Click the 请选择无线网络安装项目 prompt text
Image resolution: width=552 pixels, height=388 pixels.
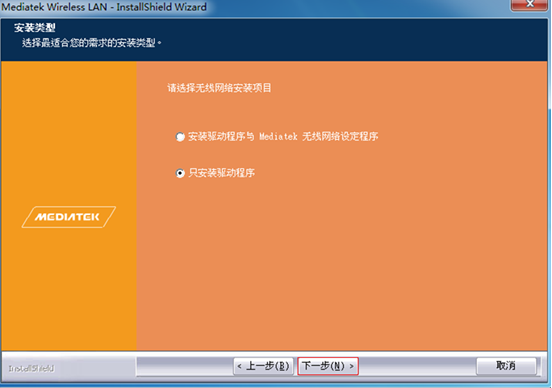[x=219, y=88]
